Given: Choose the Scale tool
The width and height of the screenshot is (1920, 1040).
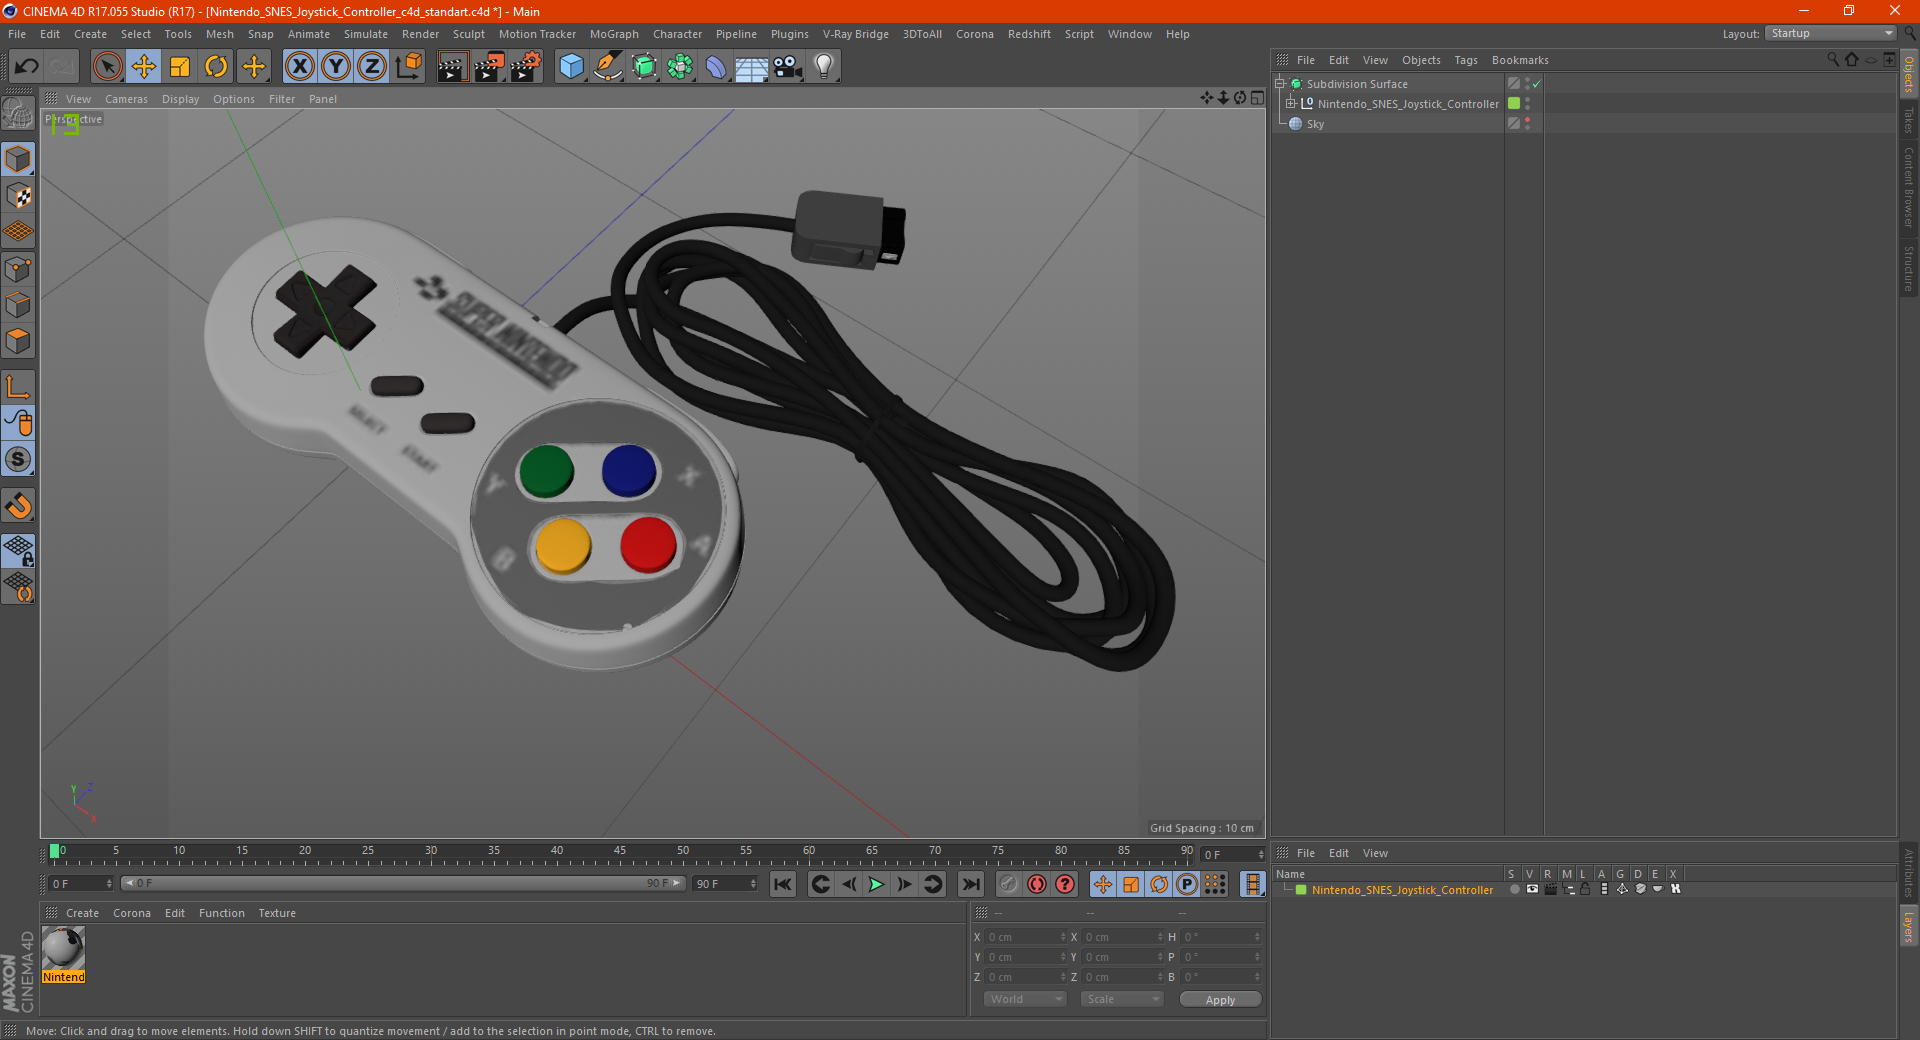Looking at the screenshot, I should click(x=180, y=67).
